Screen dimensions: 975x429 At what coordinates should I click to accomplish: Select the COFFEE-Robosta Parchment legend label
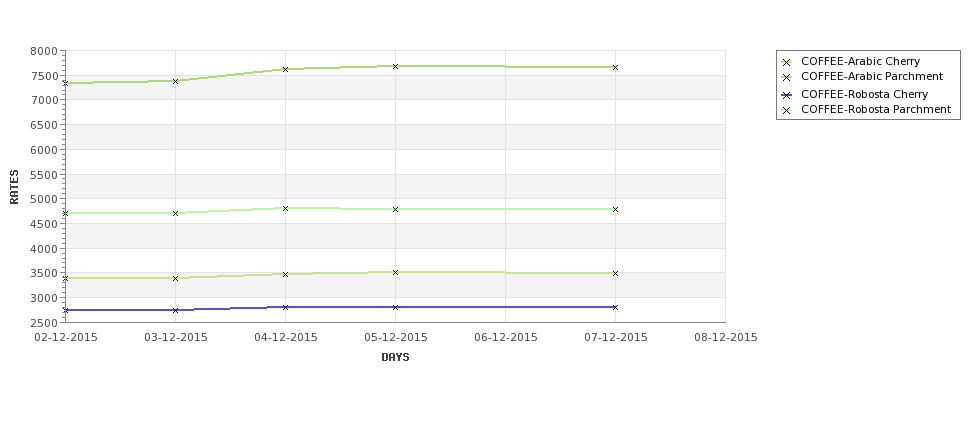876,109
